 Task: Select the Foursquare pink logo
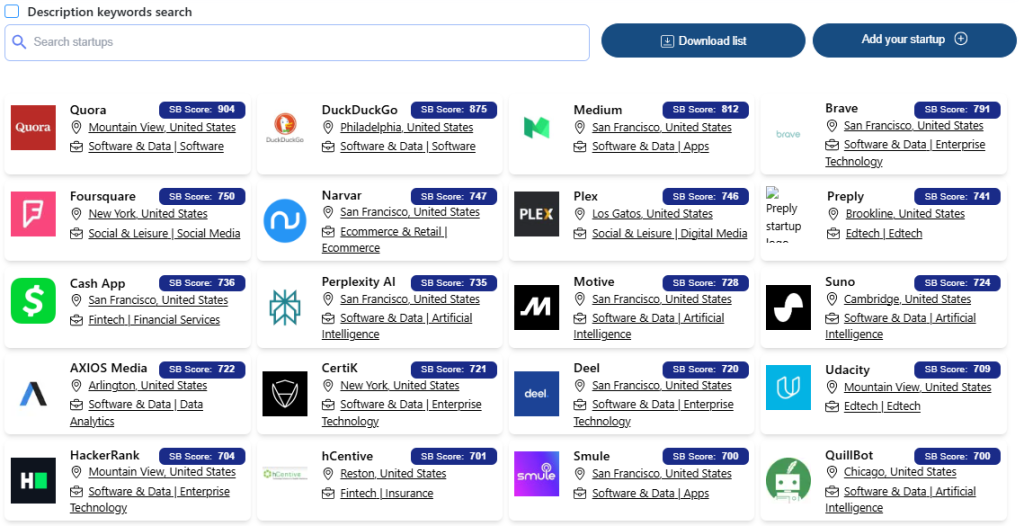click(33, 214)
